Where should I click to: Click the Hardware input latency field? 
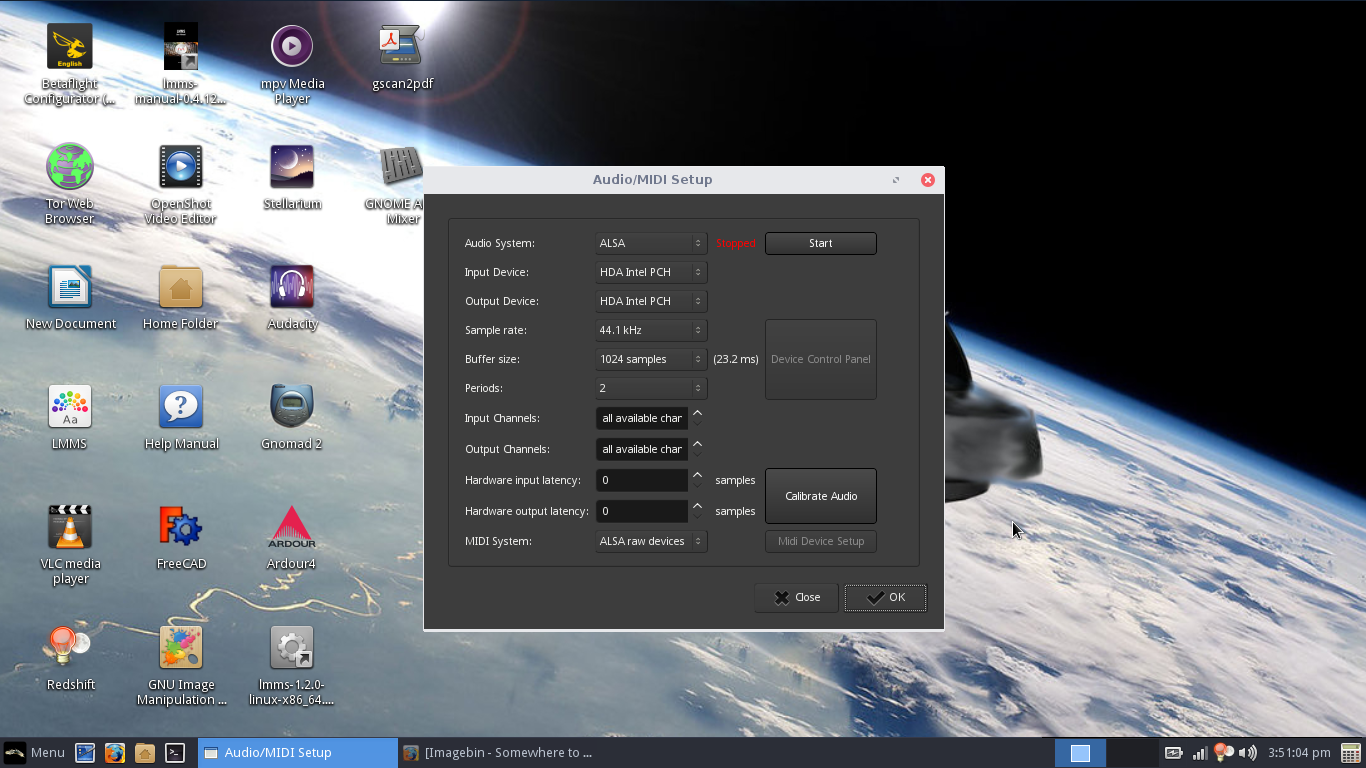(x=642, y=480)
